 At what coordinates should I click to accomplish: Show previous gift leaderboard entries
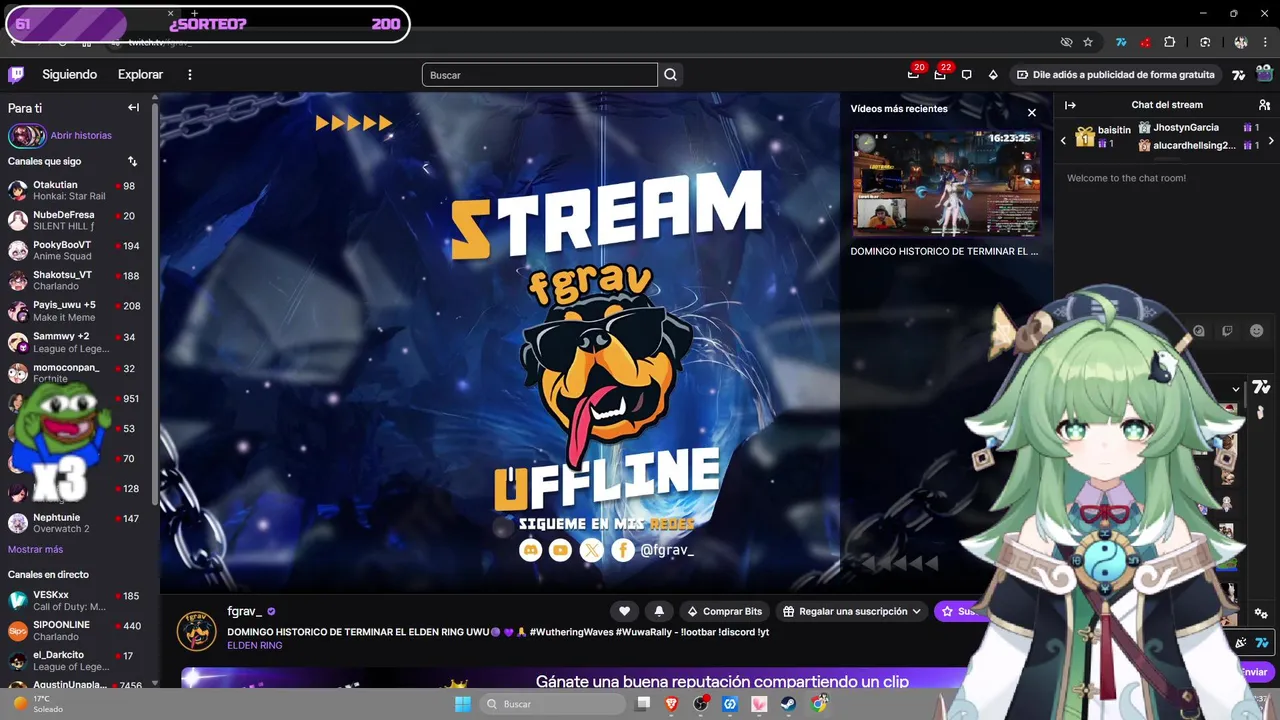1063,140
